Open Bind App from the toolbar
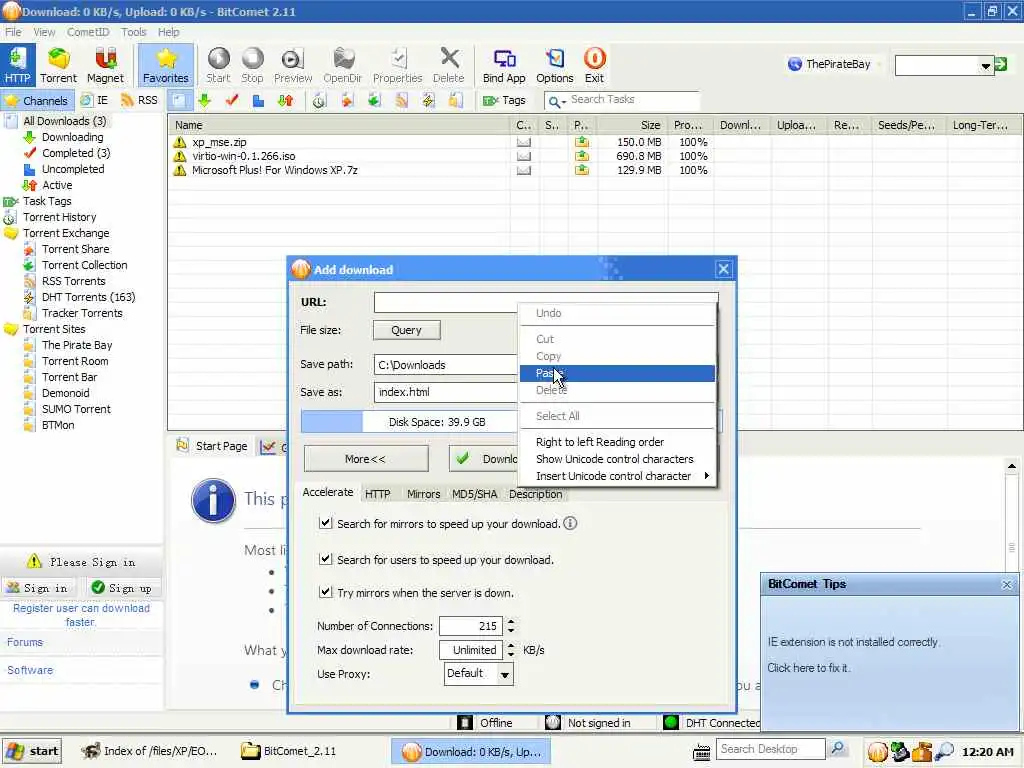The height and width of the screenshot is (768, 1024). 504,65
